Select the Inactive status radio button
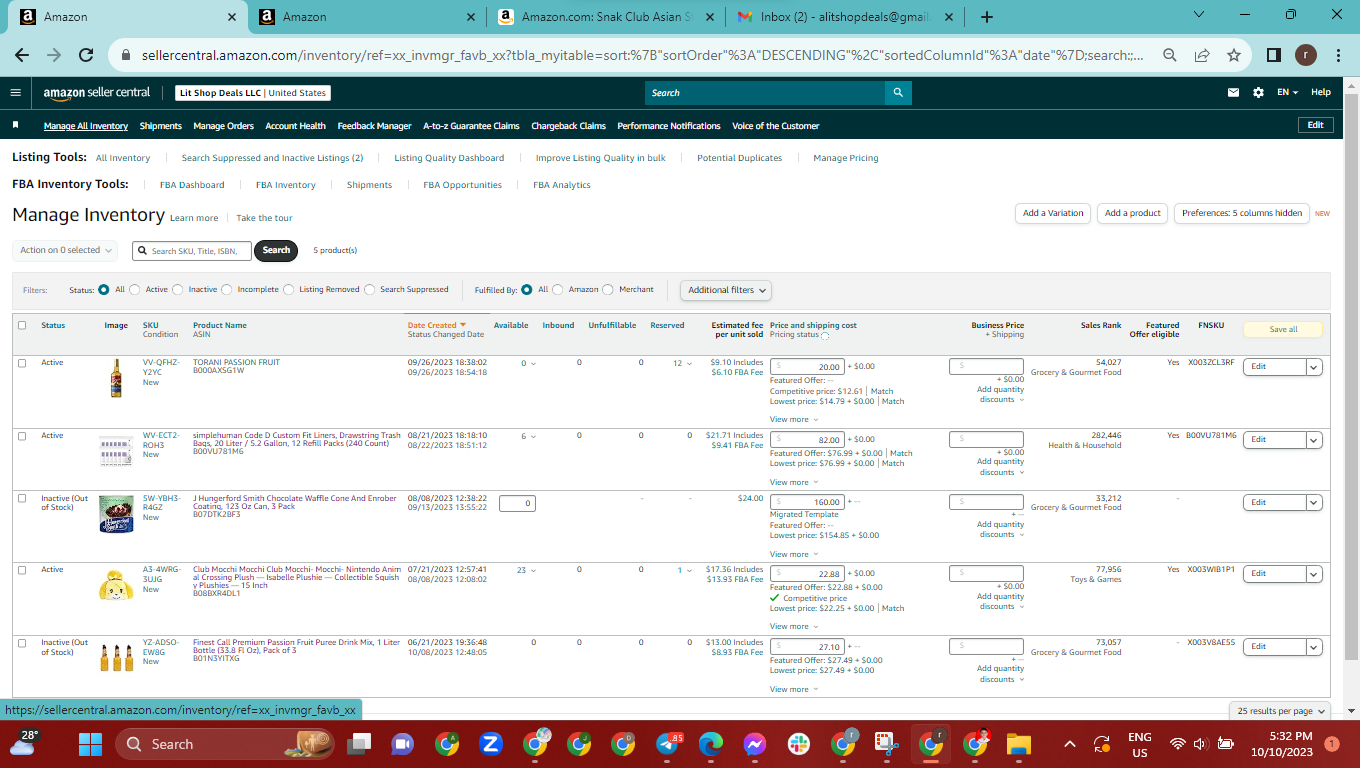The width and height of the screenshot is (1360, 768). point(178,290)
